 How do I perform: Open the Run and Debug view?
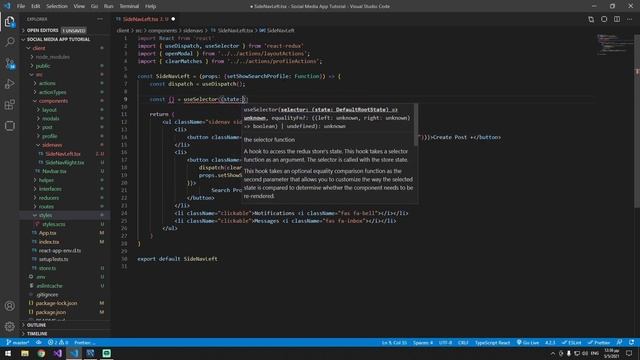click(x=9, y=84)
